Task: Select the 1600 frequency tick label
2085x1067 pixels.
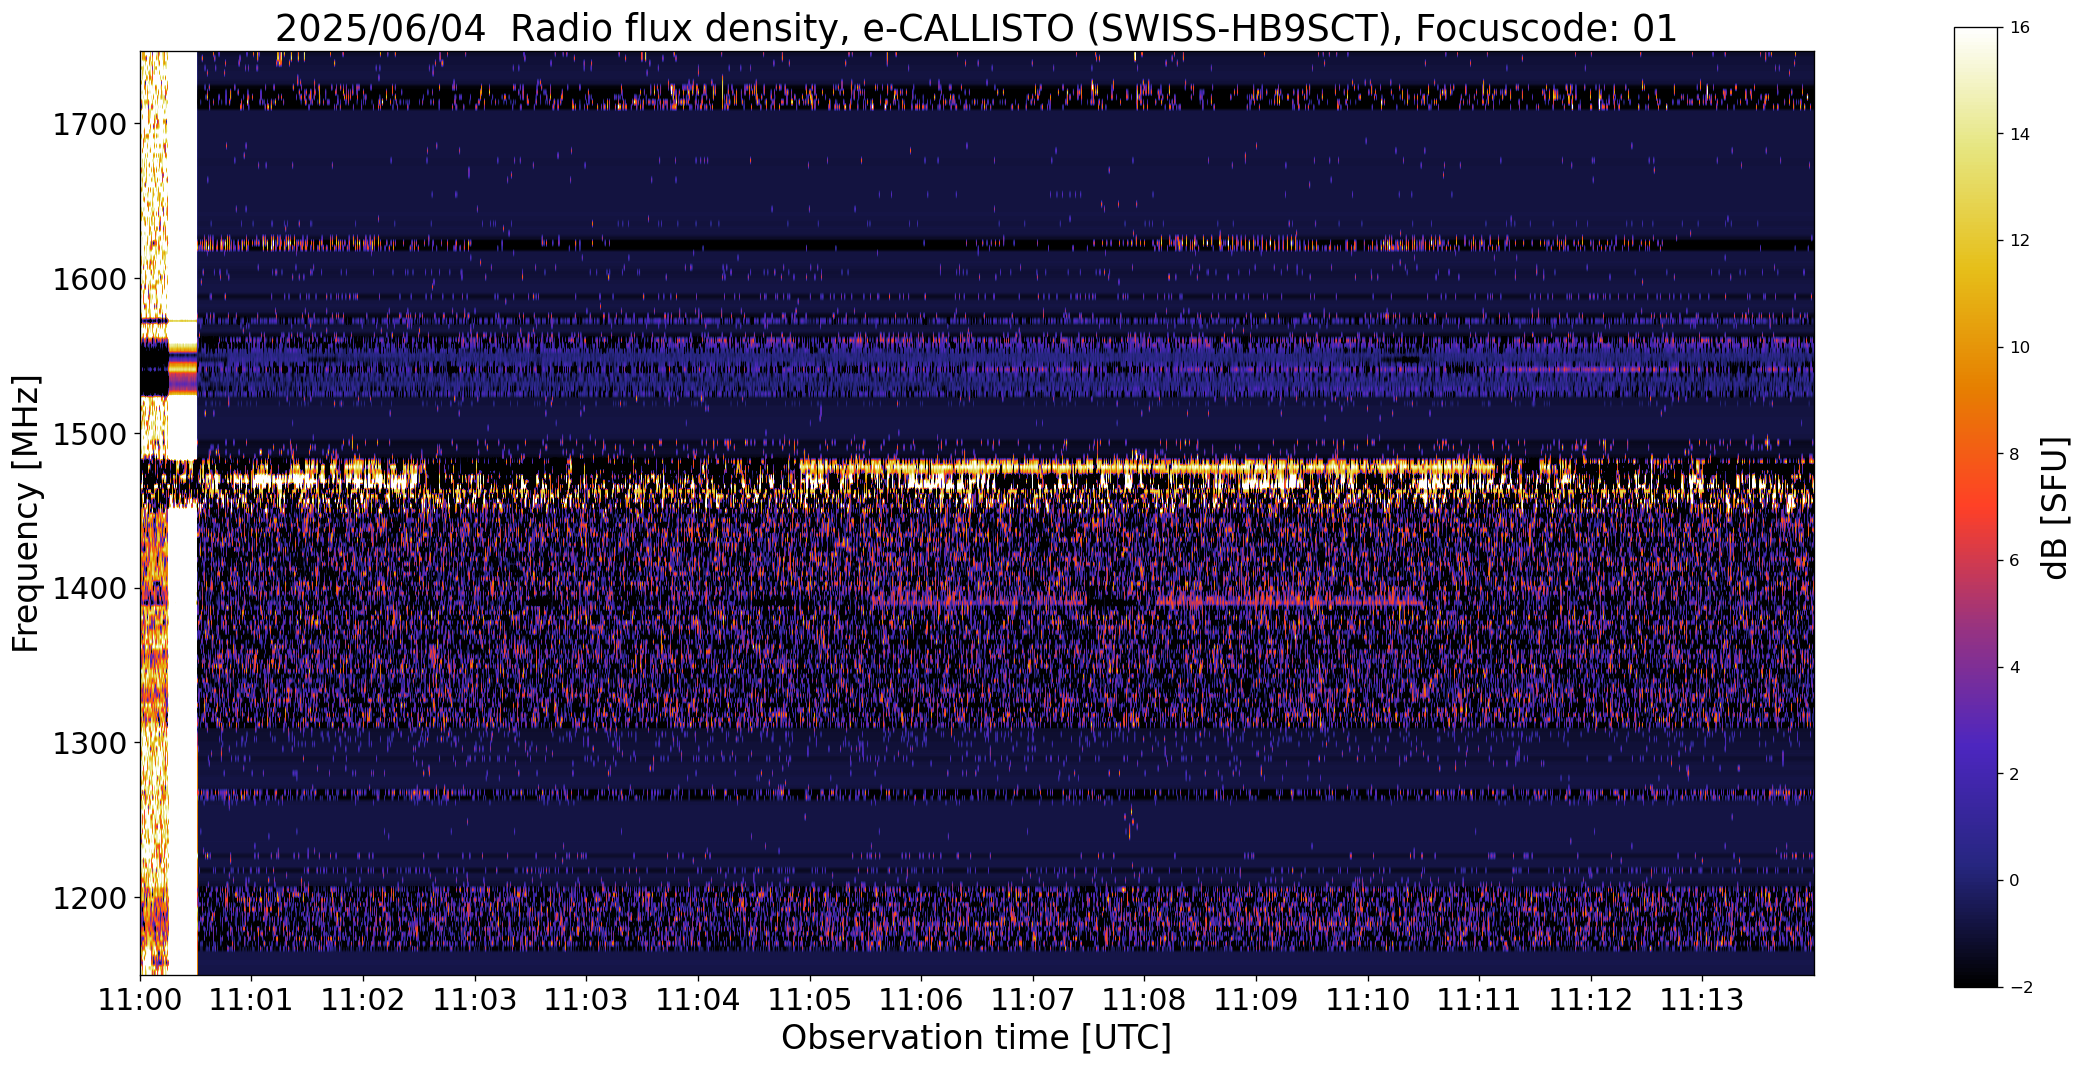Action: click(89, 279)
